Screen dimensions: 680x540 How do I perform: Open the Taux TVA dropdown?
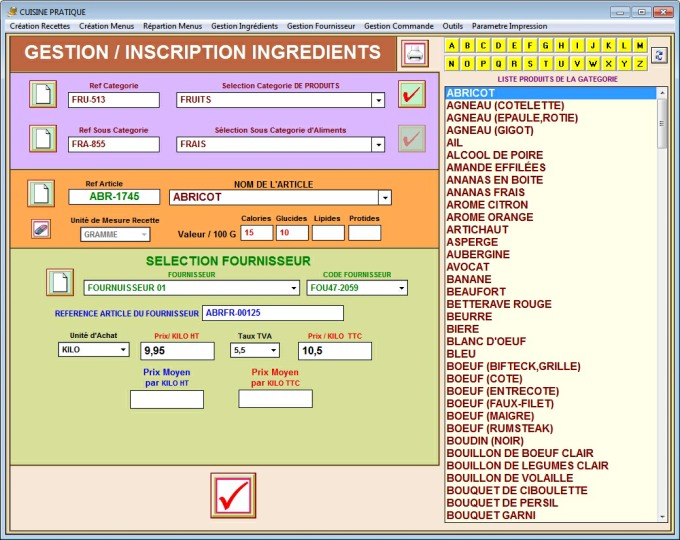[272, 350]
